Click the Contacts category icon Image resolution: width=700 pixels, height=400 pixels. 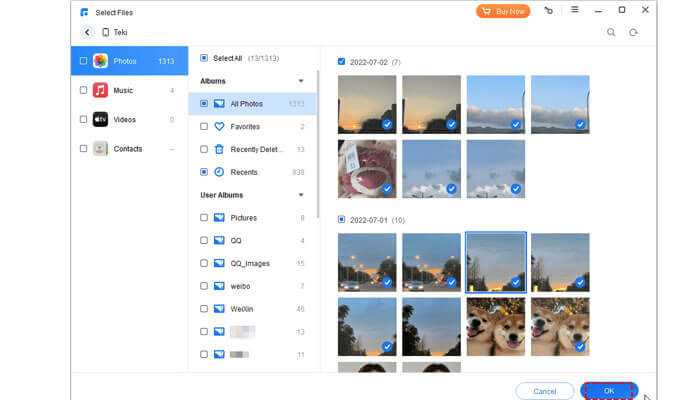tap(101, 149)
